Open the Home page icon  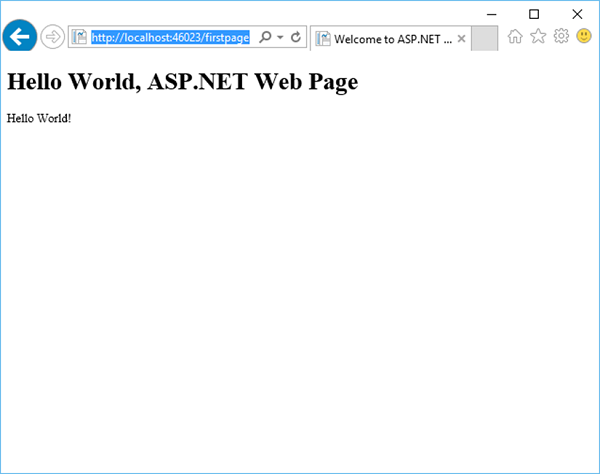(515, 37)
